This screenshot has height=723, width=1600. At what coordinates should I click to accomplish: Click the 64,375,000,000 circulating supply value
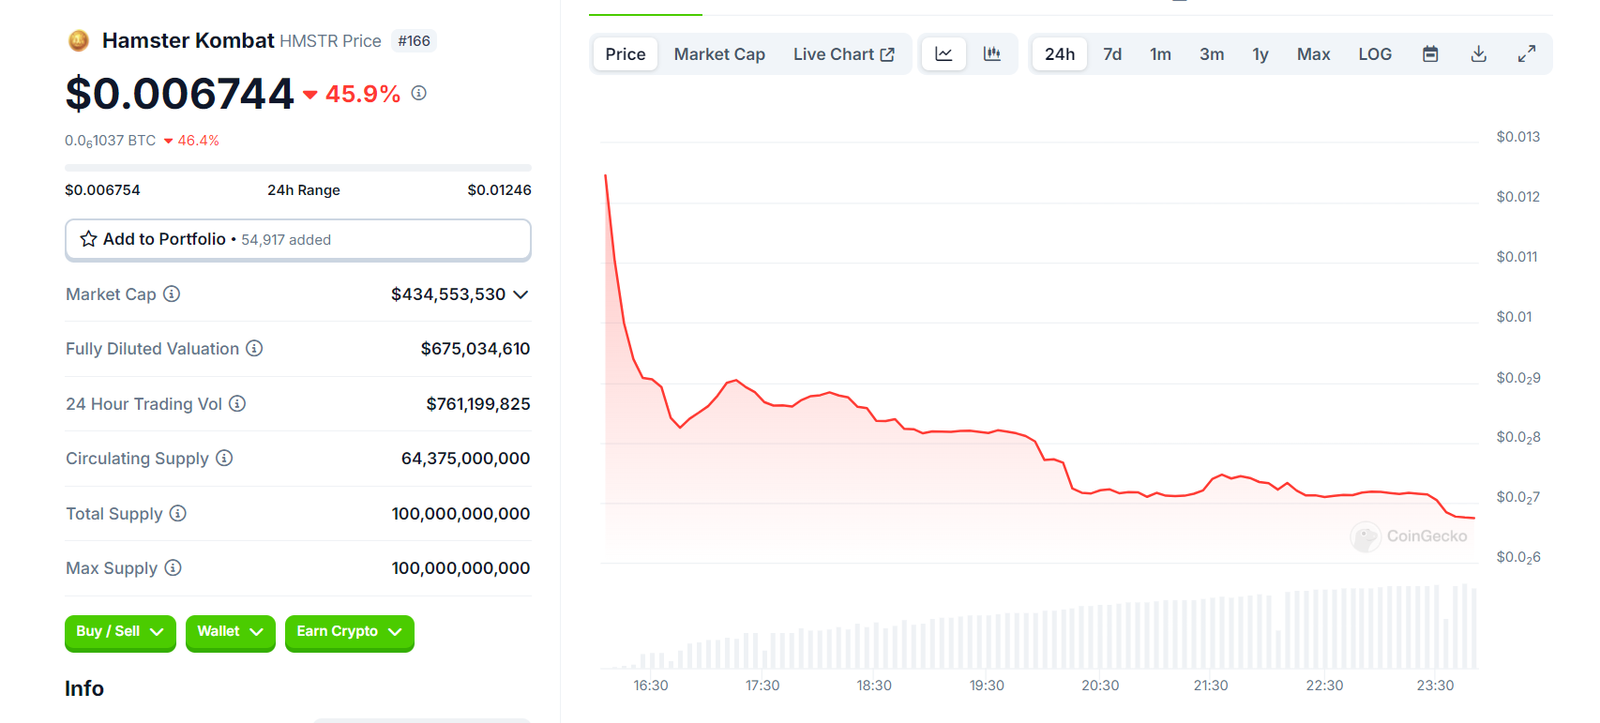click(465, 458)
